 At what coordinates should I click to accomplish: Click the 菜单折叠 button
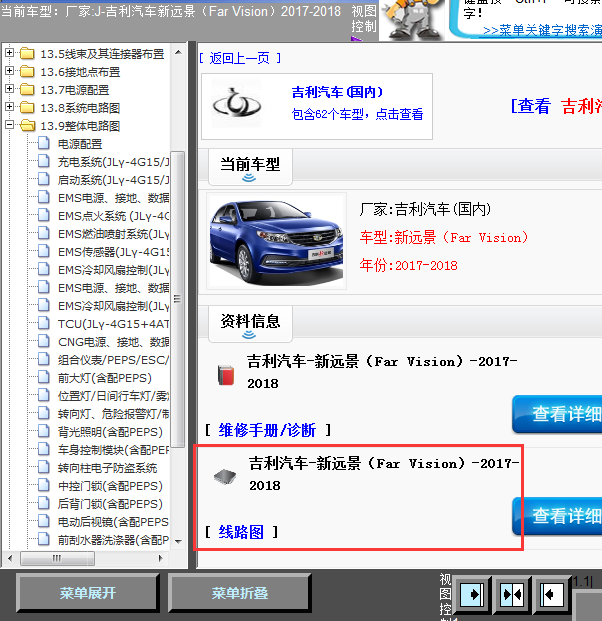click(240, 593)
